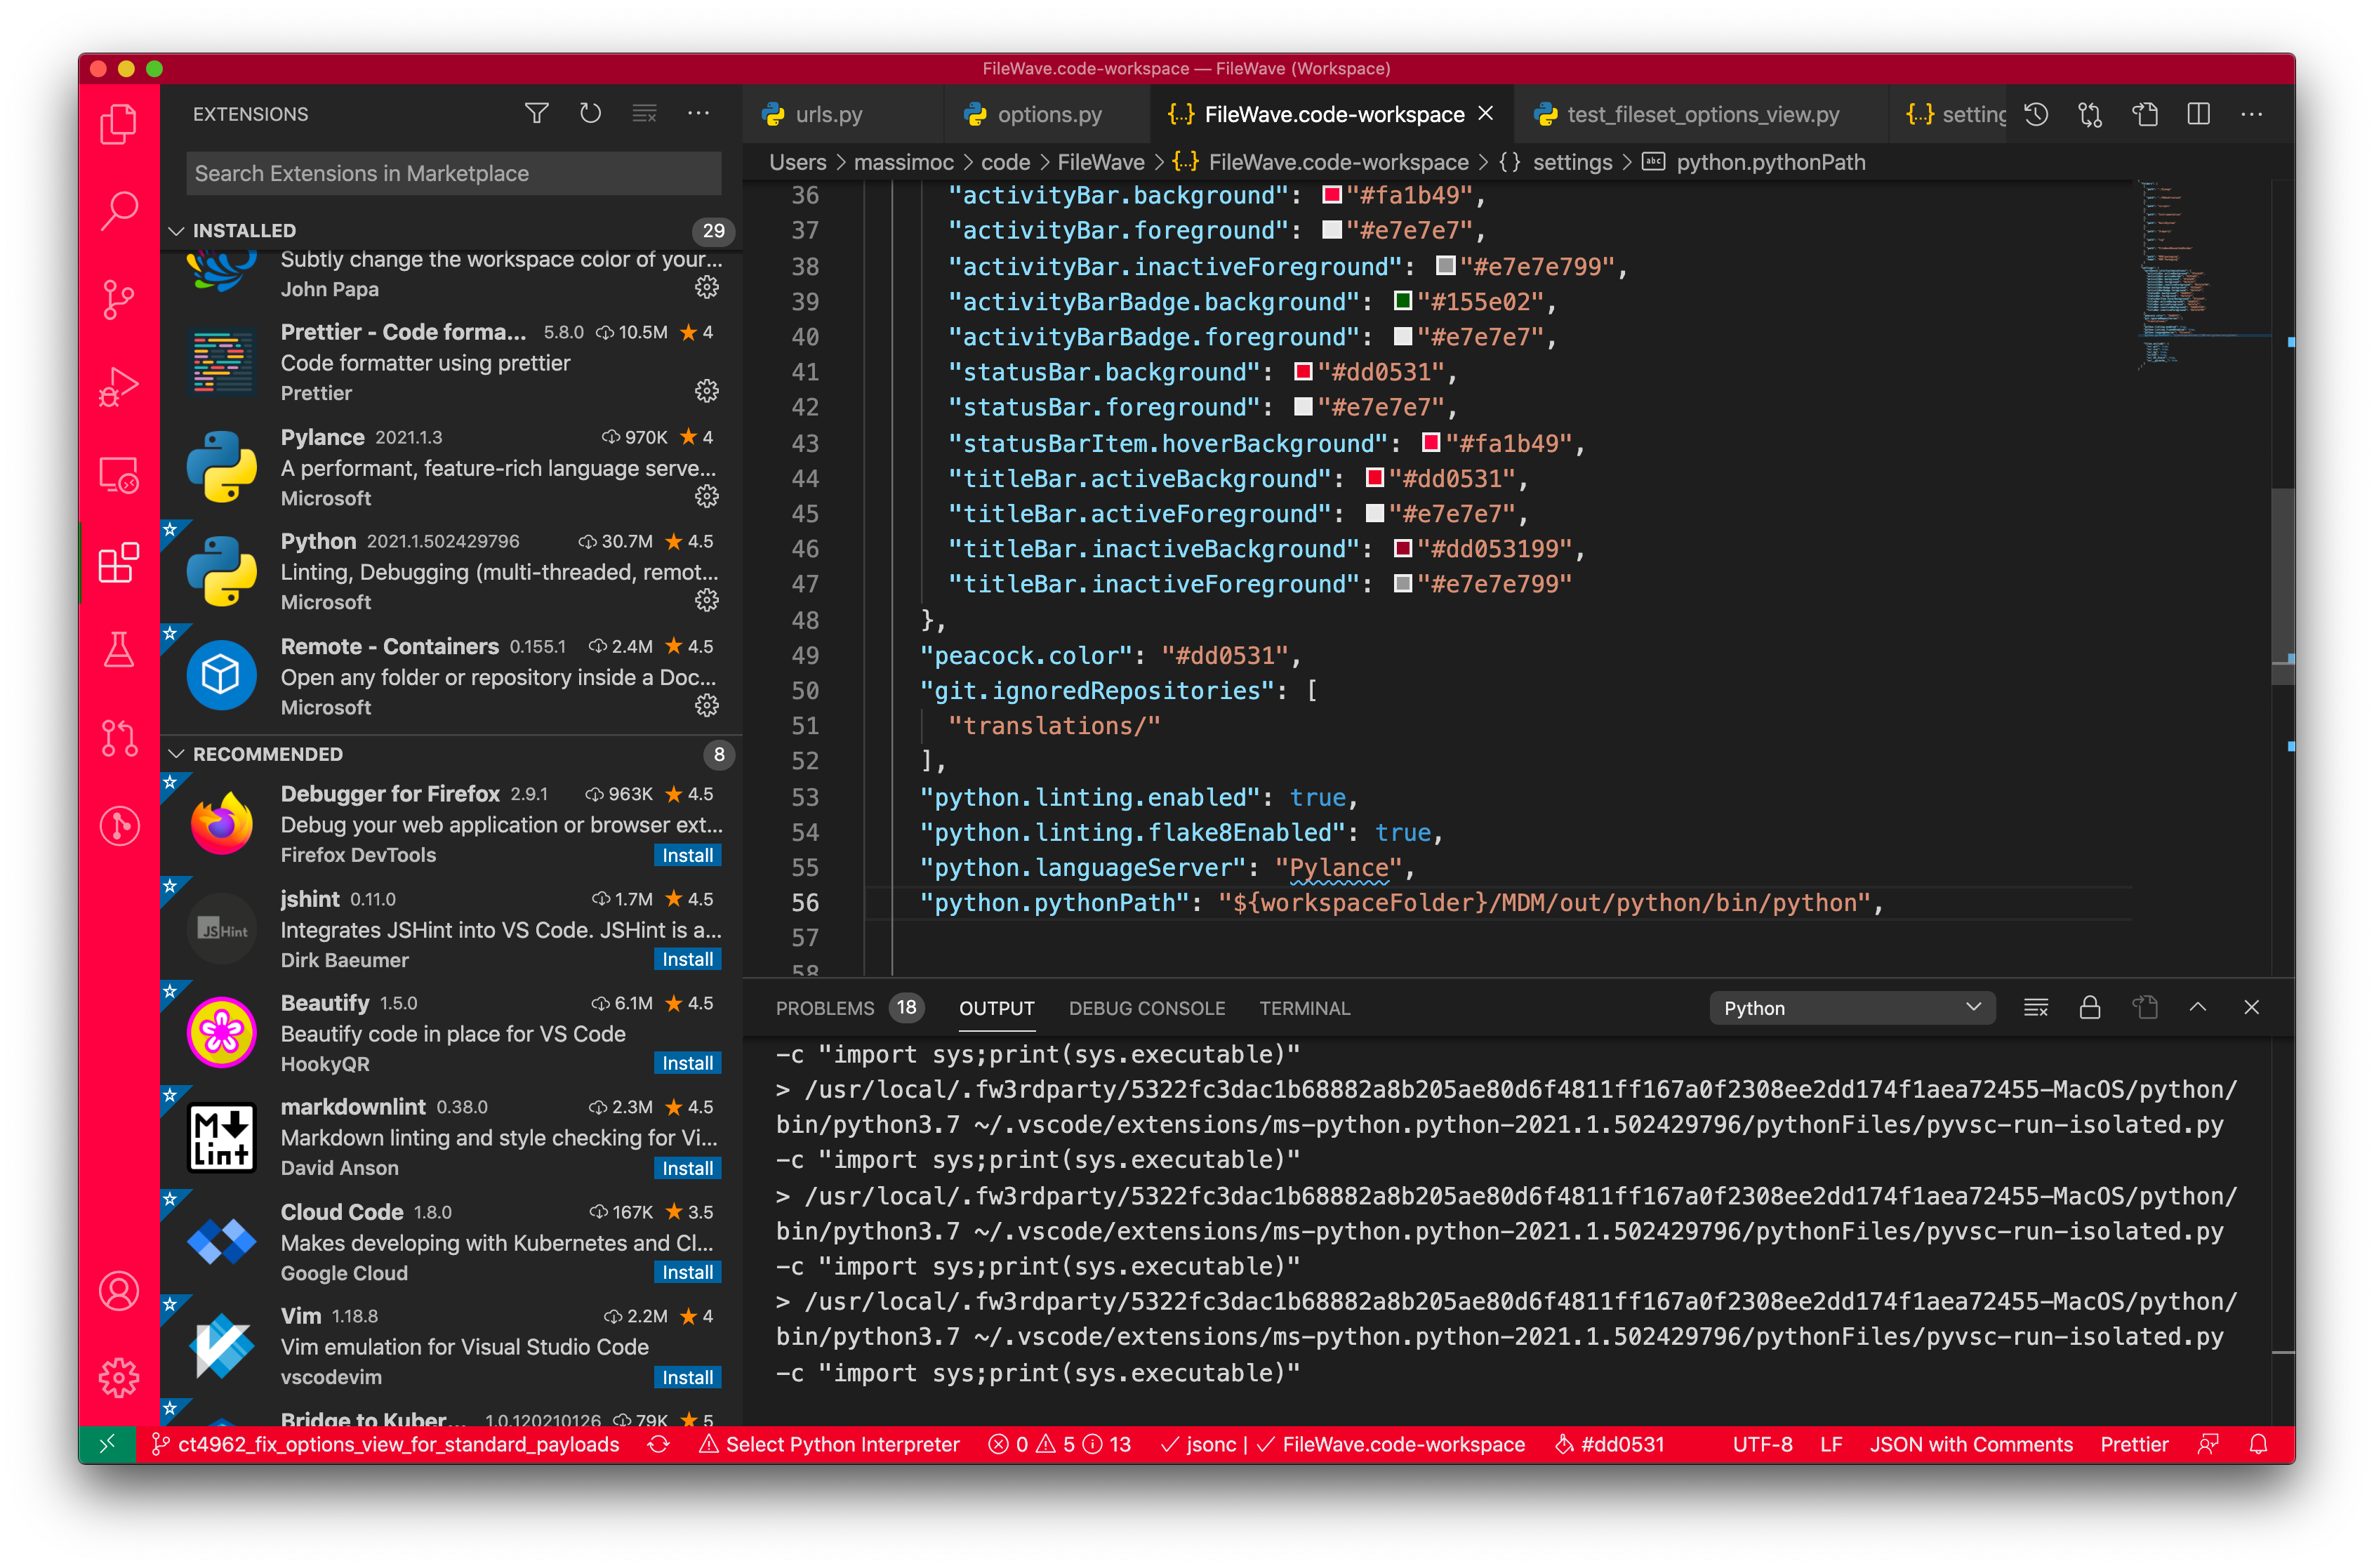Toggle notifications via the status bar bell

[x=2259, y=1444]
